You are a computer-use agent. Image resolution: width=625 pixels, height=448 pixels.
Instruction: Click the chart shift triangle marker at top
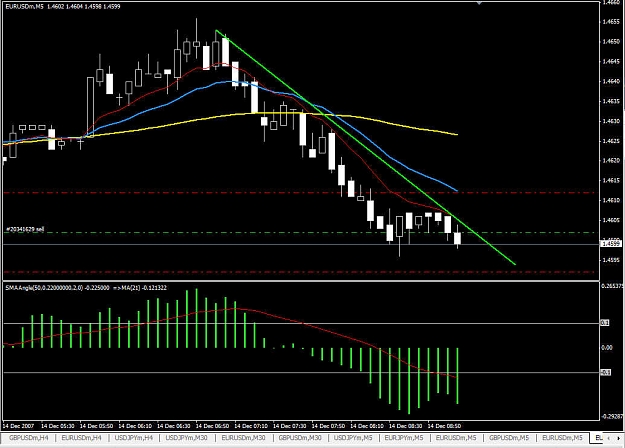479,3
